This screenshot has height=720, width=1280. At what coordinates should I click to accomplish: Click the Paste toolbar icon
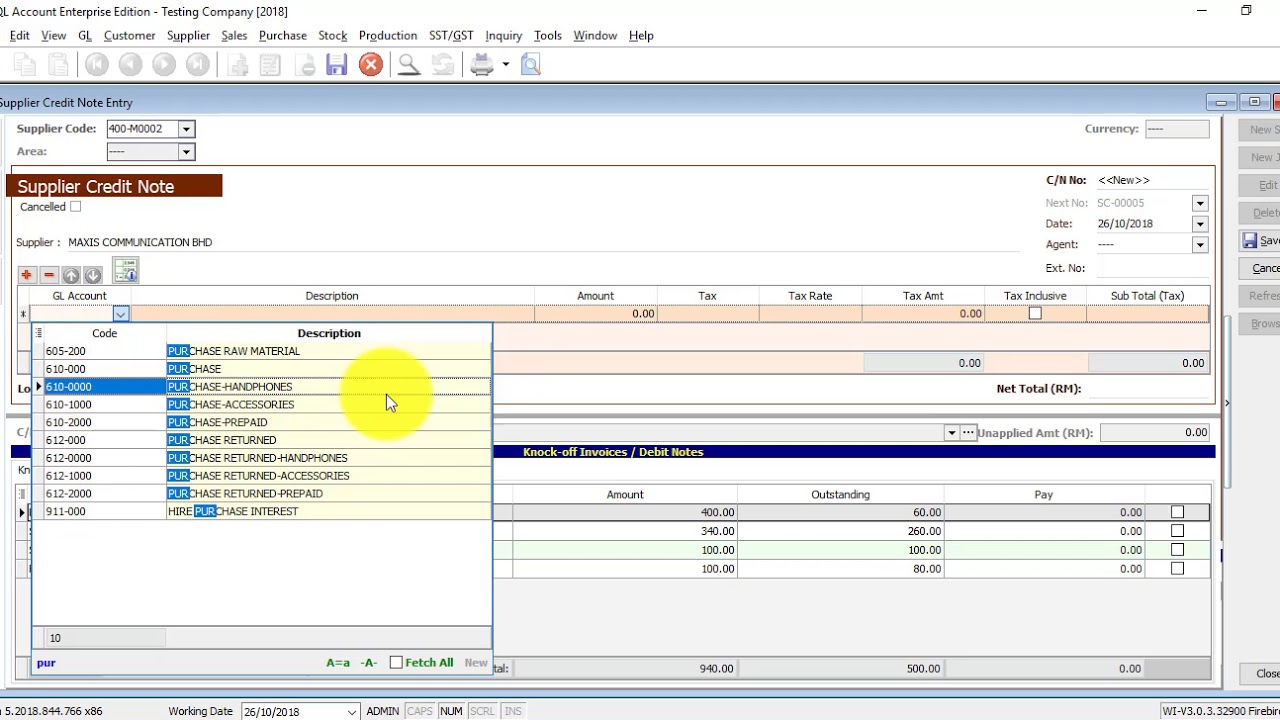tap(59, 65)
